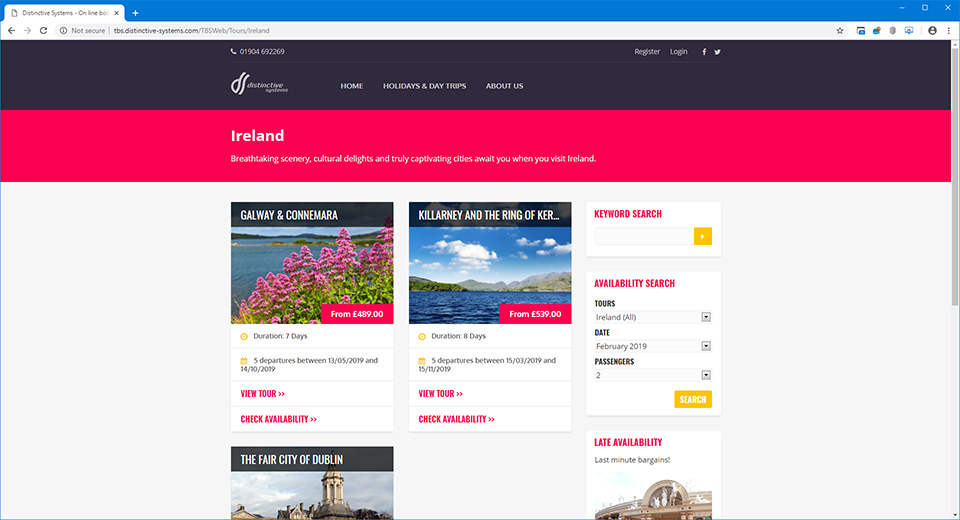
Task: Click the Last minute bargains! text
Action: tap(632, 460)
